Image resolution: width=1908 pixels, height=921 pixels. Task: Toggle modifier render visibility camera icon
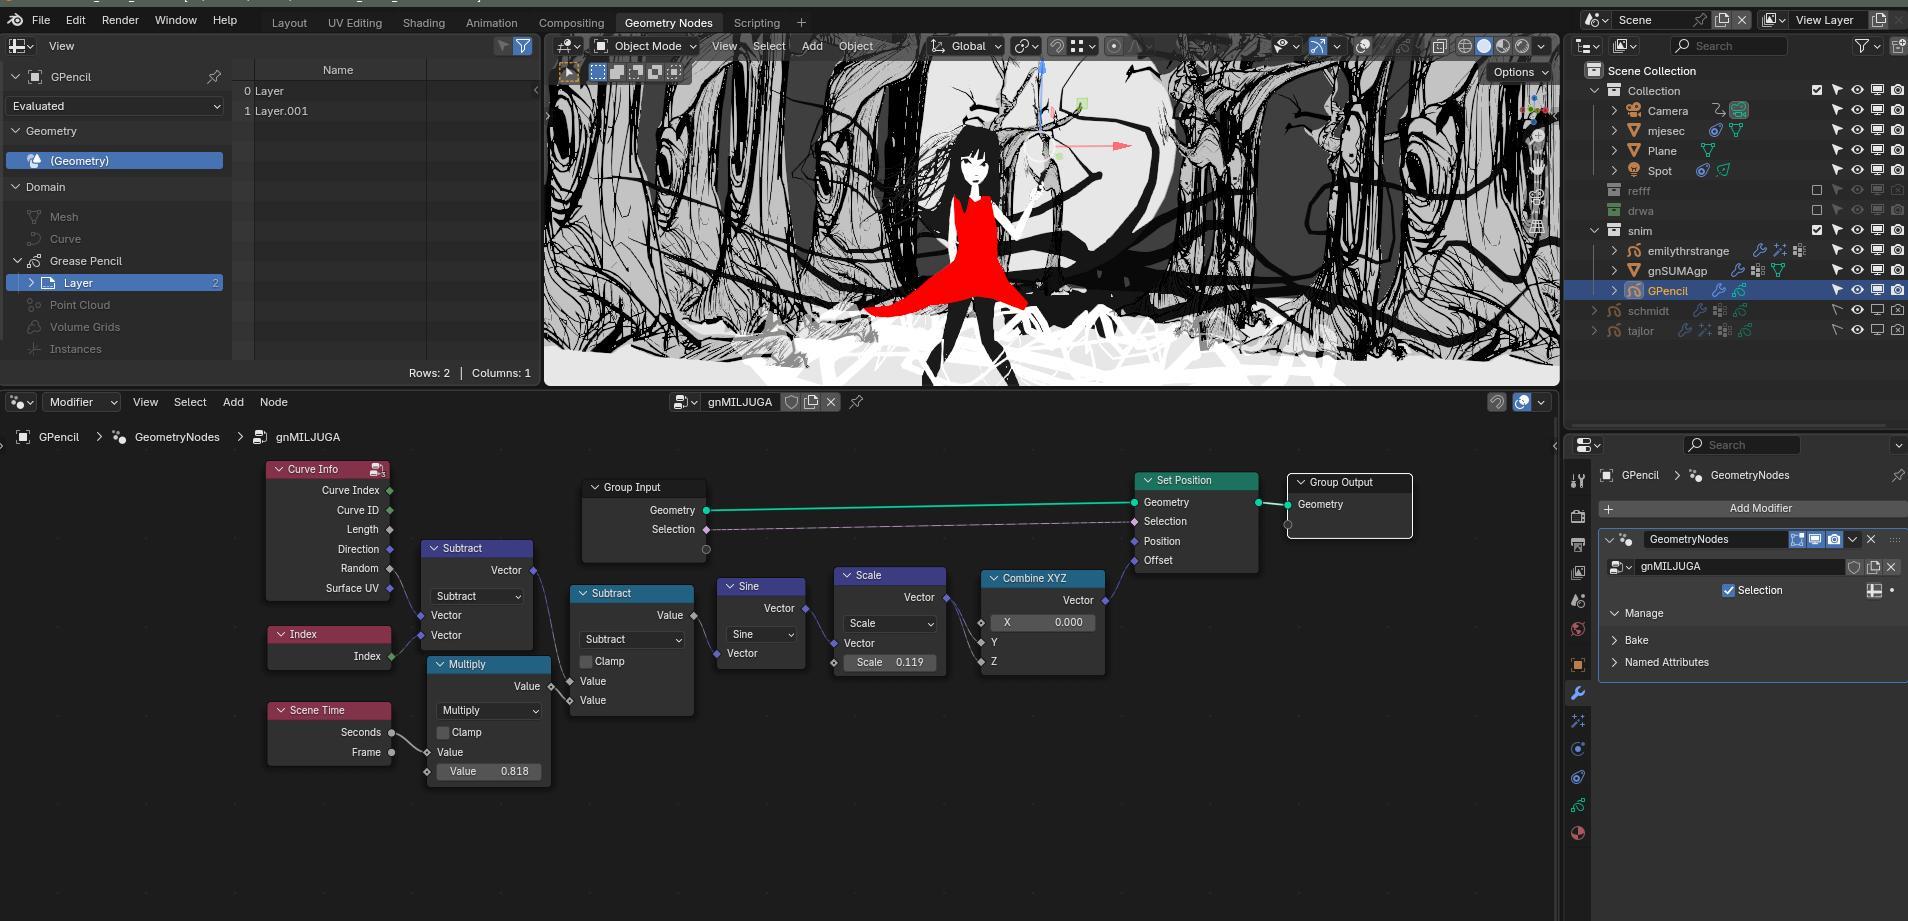pos(1834,539)
